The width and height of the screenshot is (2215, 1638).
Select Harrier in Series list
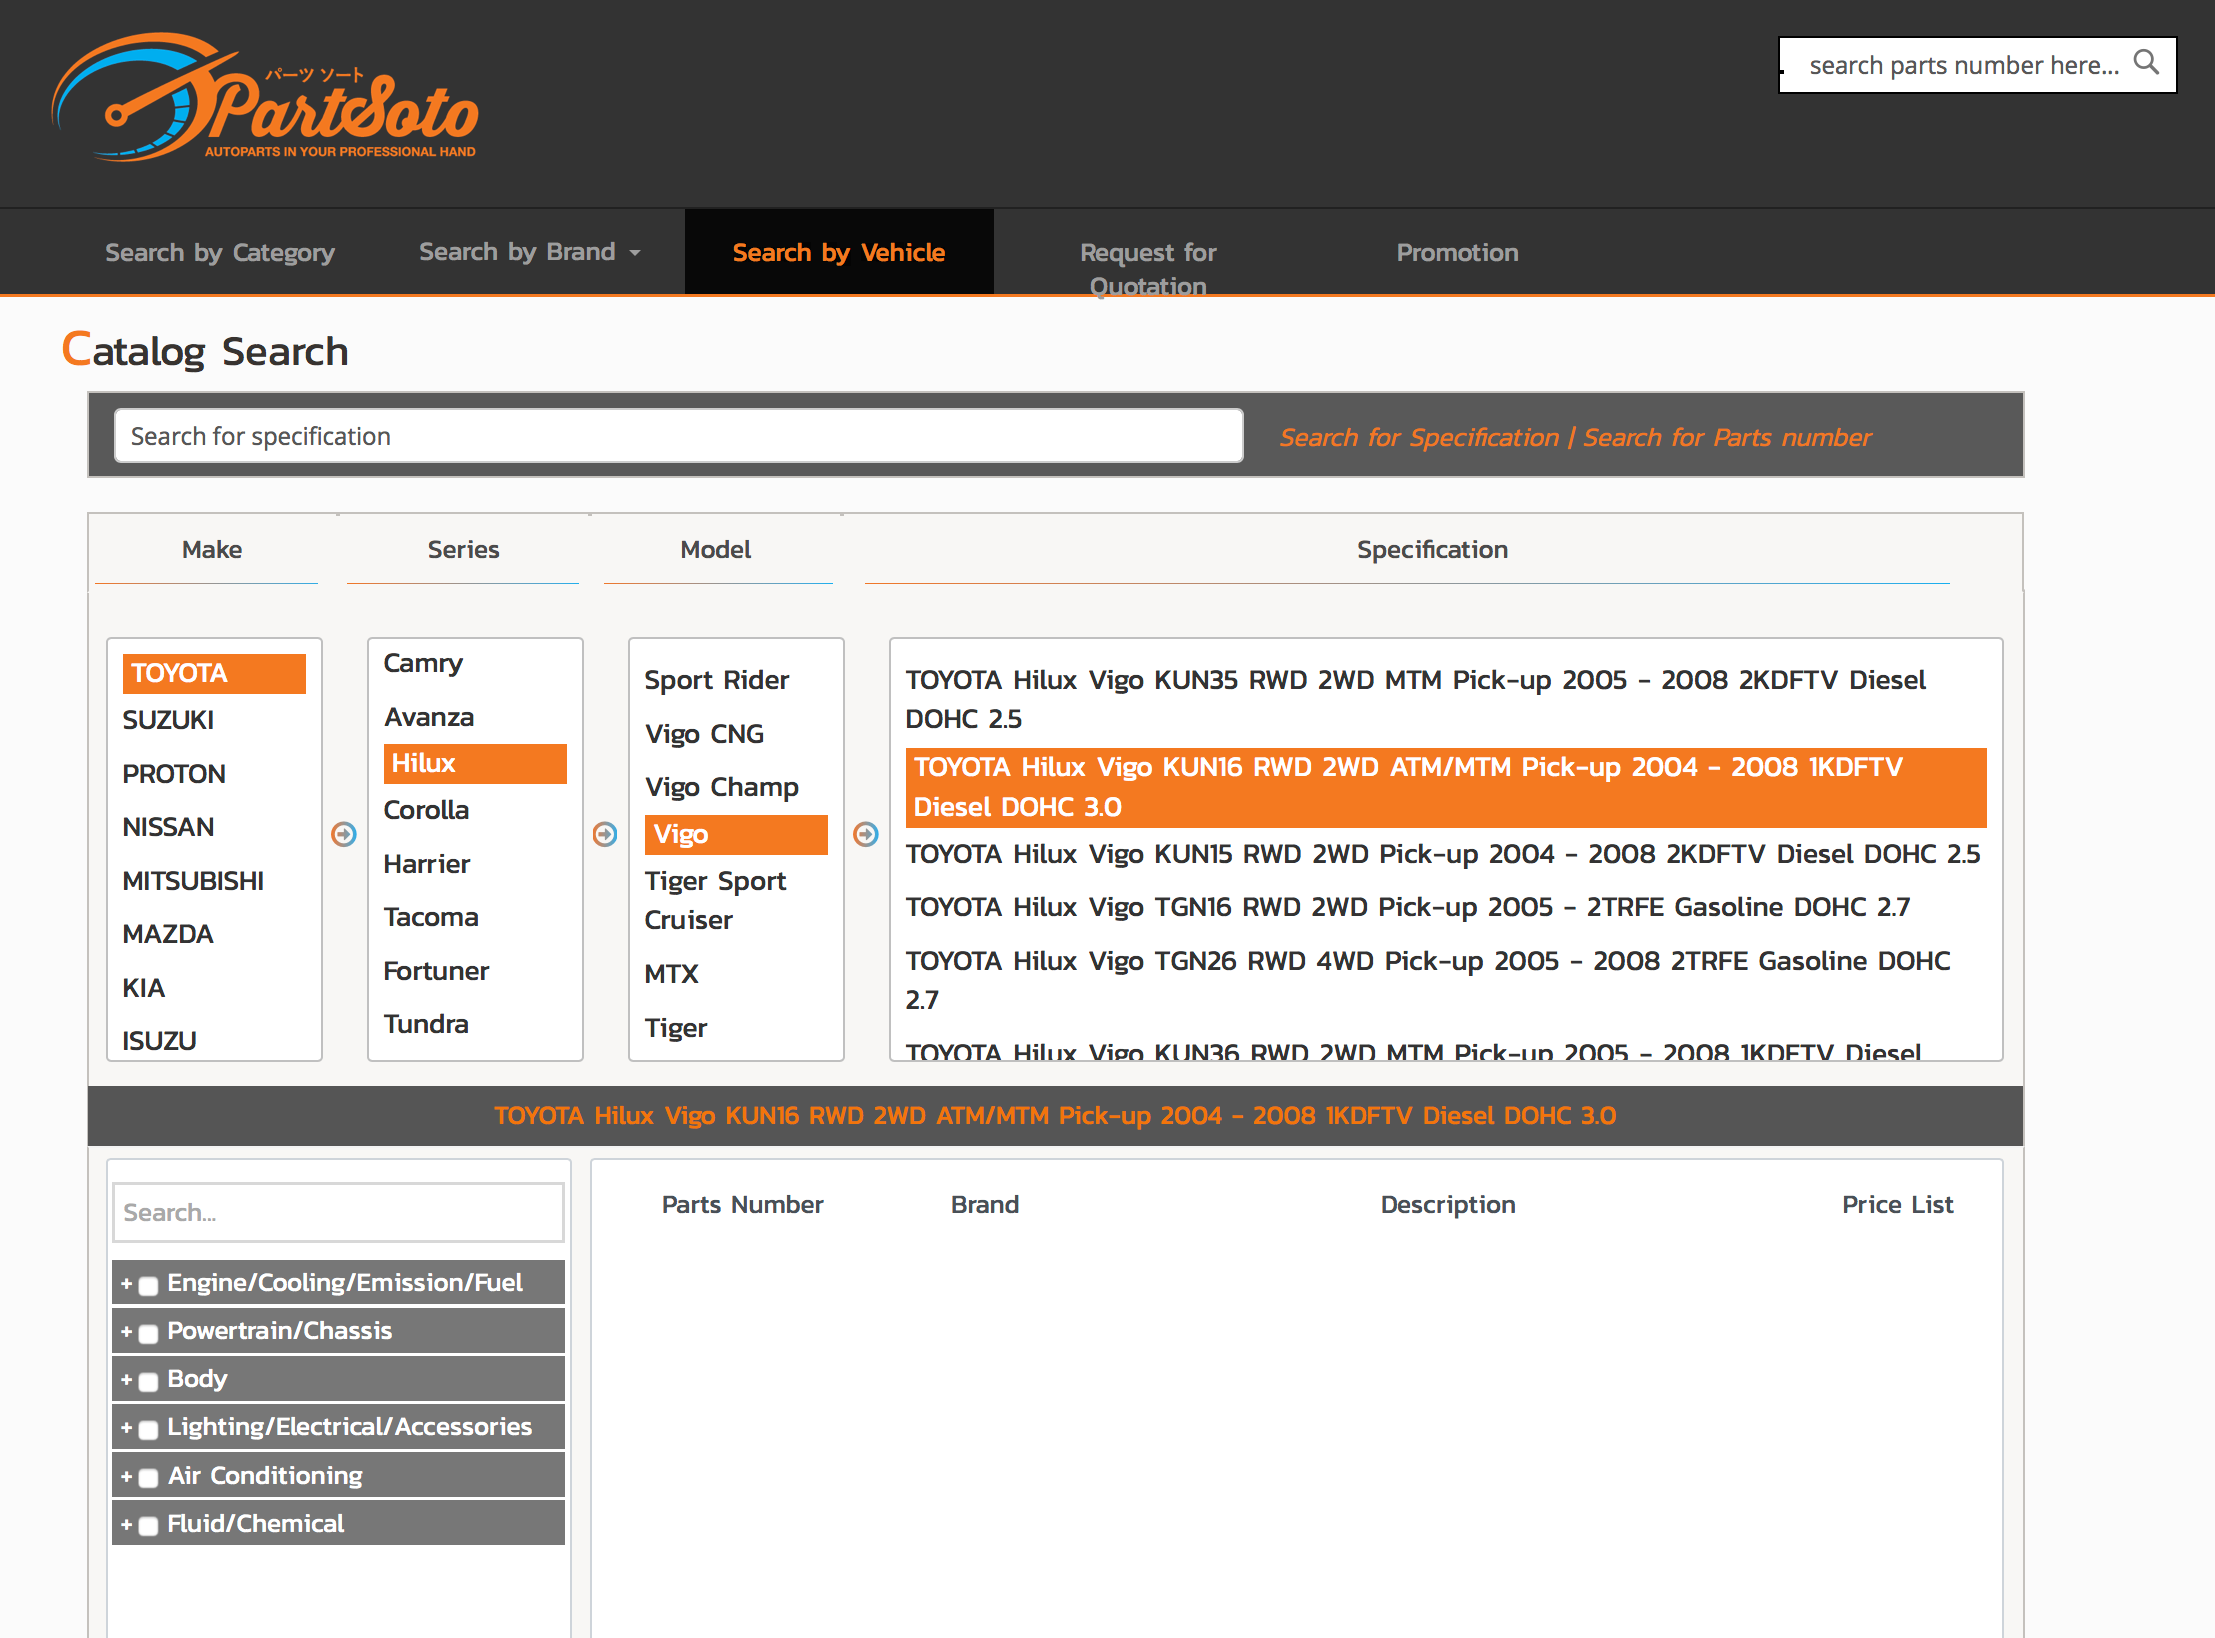coord(427,864)
